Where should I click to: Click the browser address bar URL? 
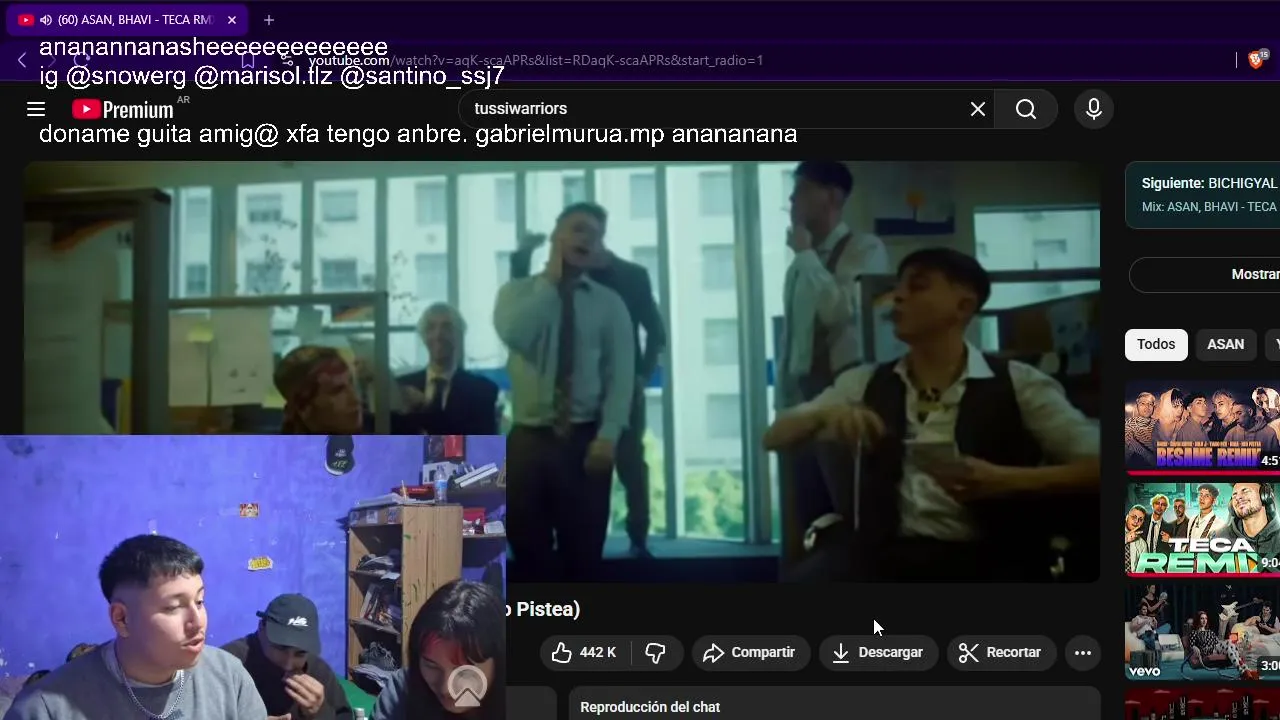(535, 60)
